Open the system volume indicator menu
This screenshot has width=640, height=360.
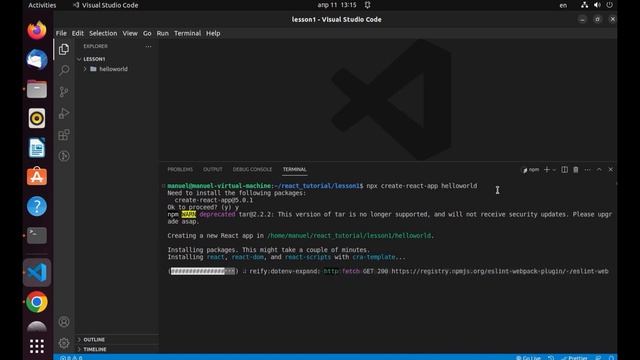597,5
